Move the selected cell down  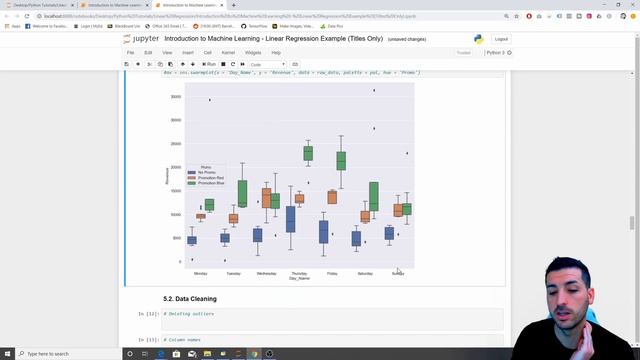193,64
